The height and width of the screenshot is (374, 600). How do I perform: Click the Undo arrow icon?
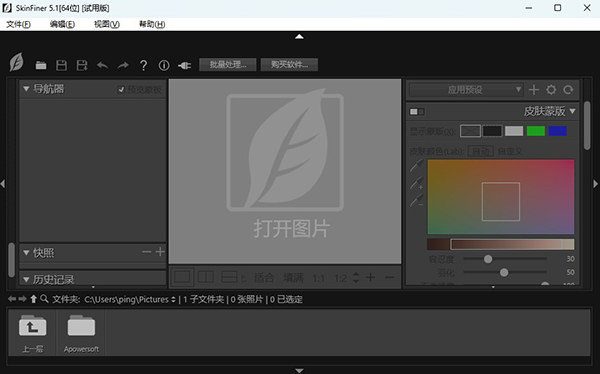103,65
